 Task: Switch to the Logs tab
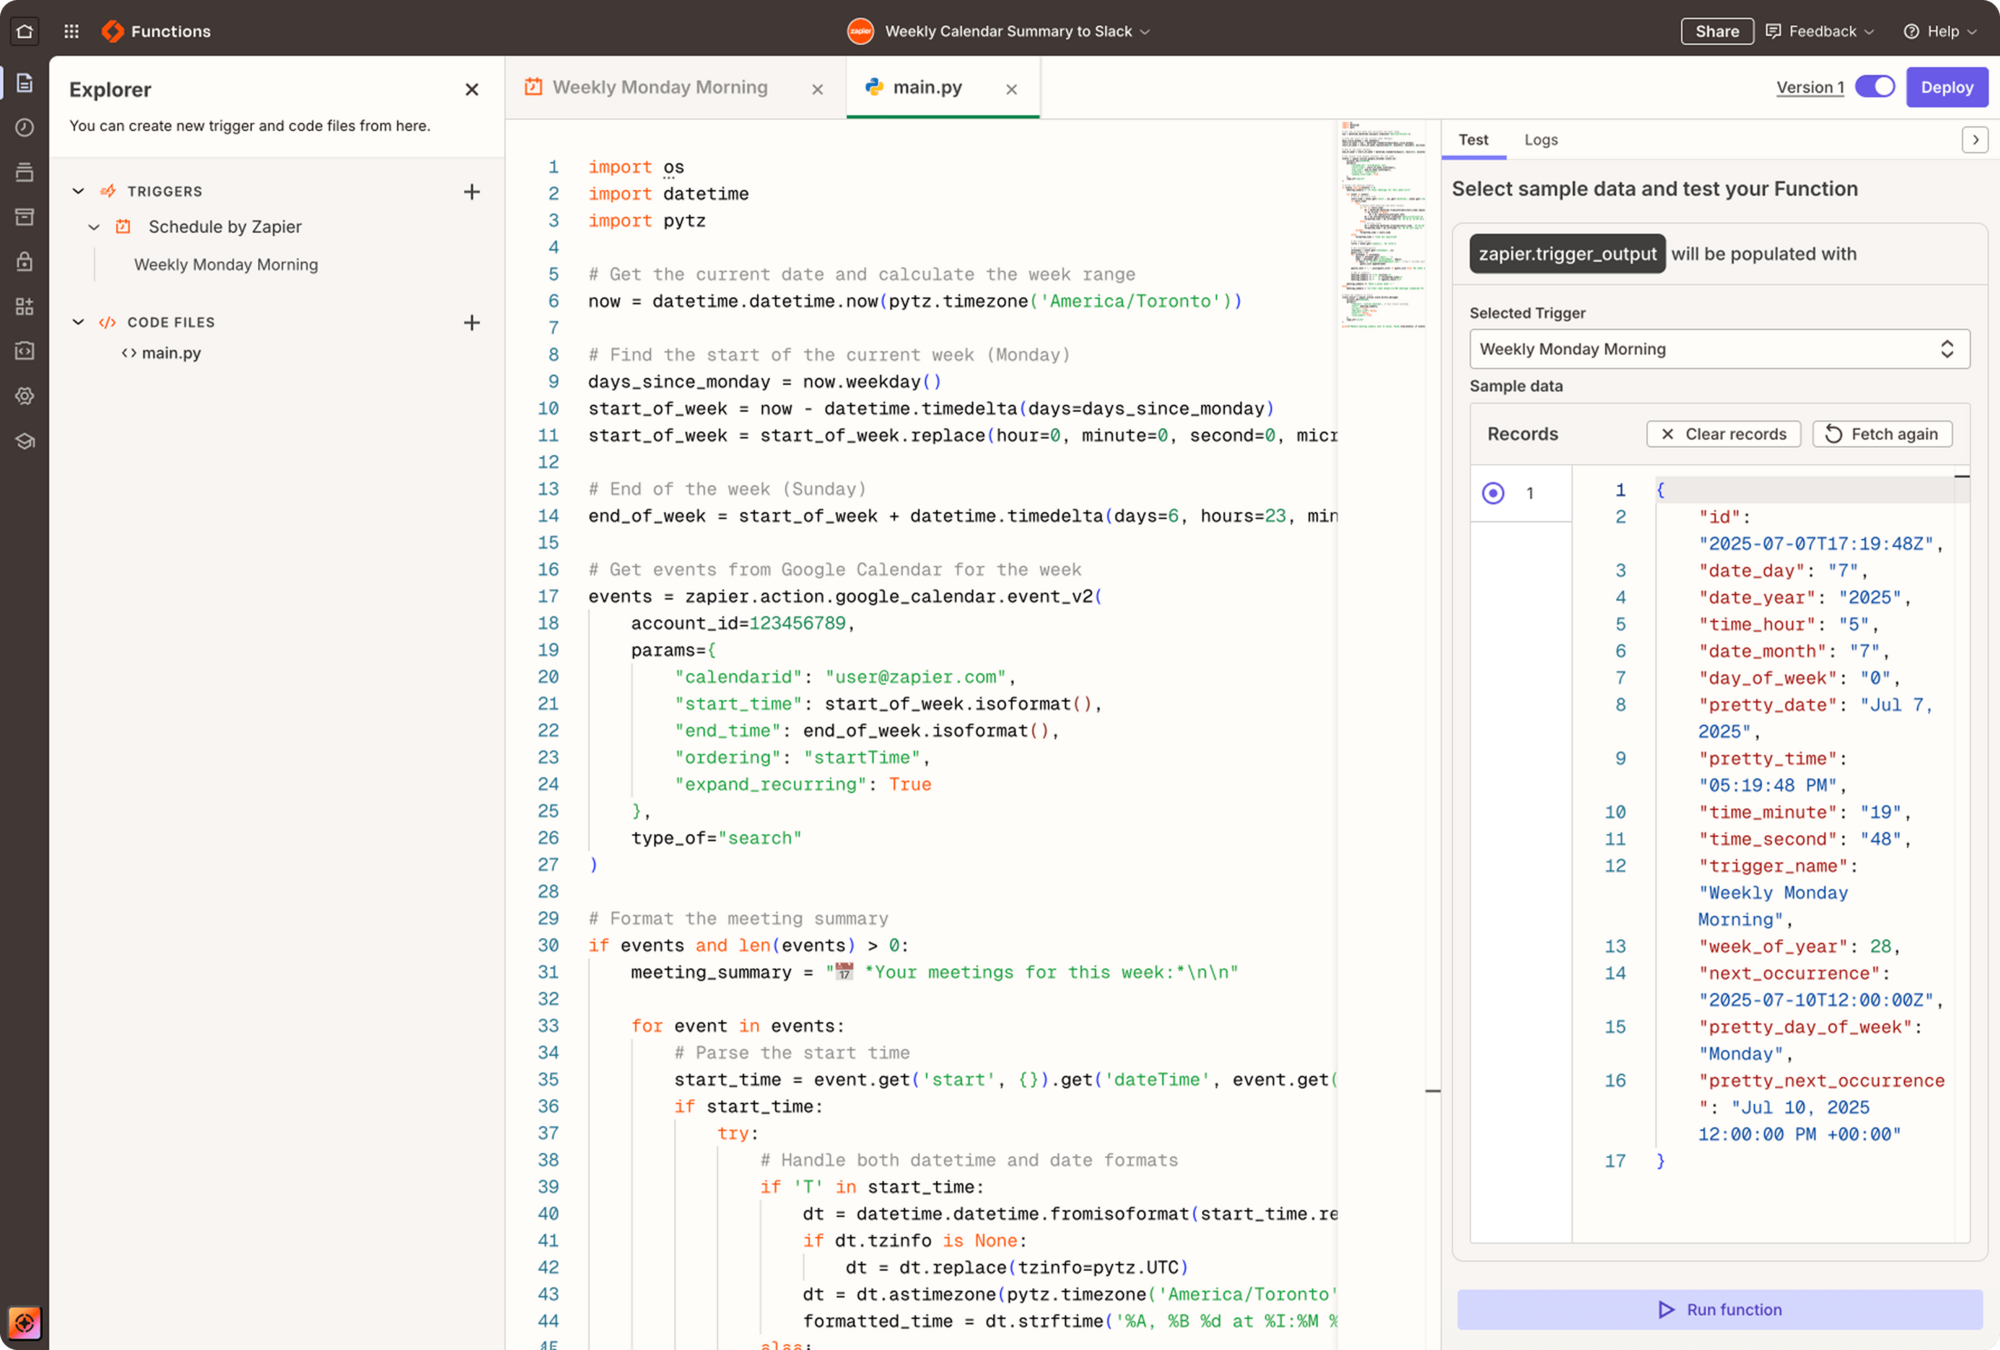click(x=1540, y=140)
